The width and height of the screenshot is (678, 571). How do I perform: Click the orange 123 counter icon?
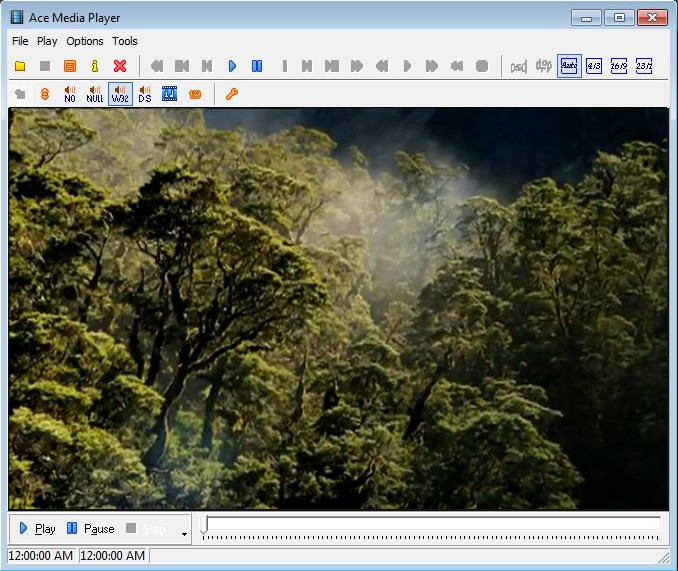[195, 94]
